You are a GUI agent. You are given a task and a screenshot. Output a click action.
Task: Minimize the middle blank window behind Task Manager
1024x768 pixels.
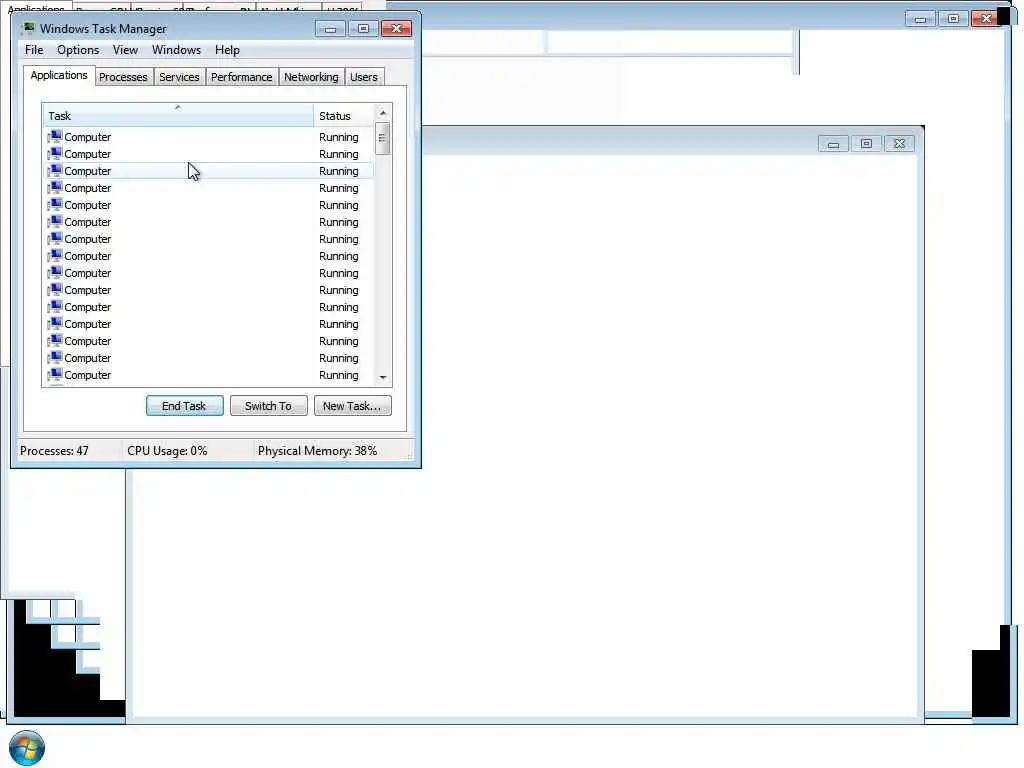coord(833,144)
